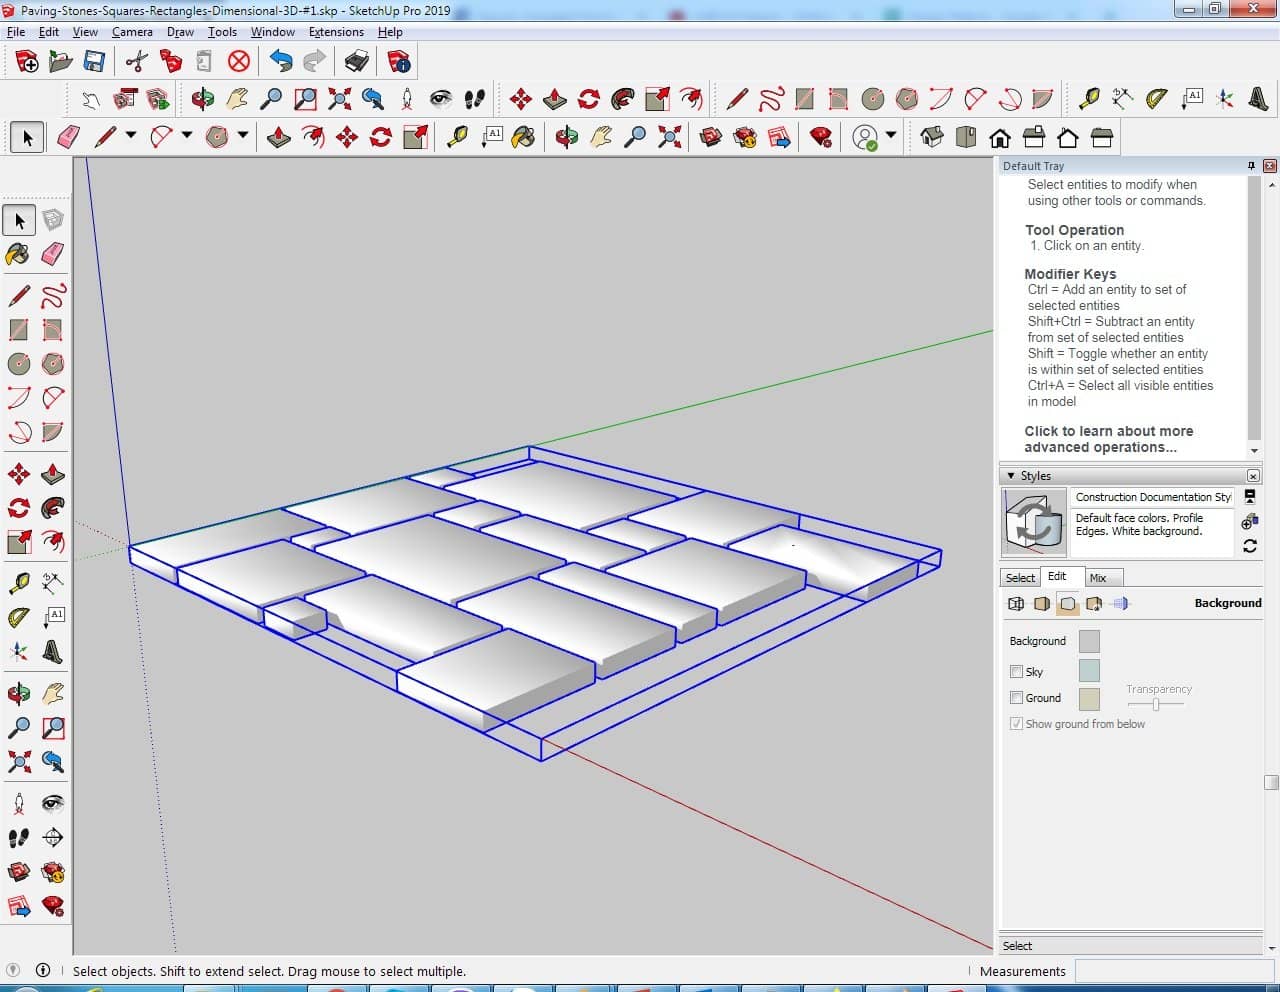The width and height of the screenshot is (1280, 992).
Task: Click to learn about more advanced operations
Action: (1108, 439)
